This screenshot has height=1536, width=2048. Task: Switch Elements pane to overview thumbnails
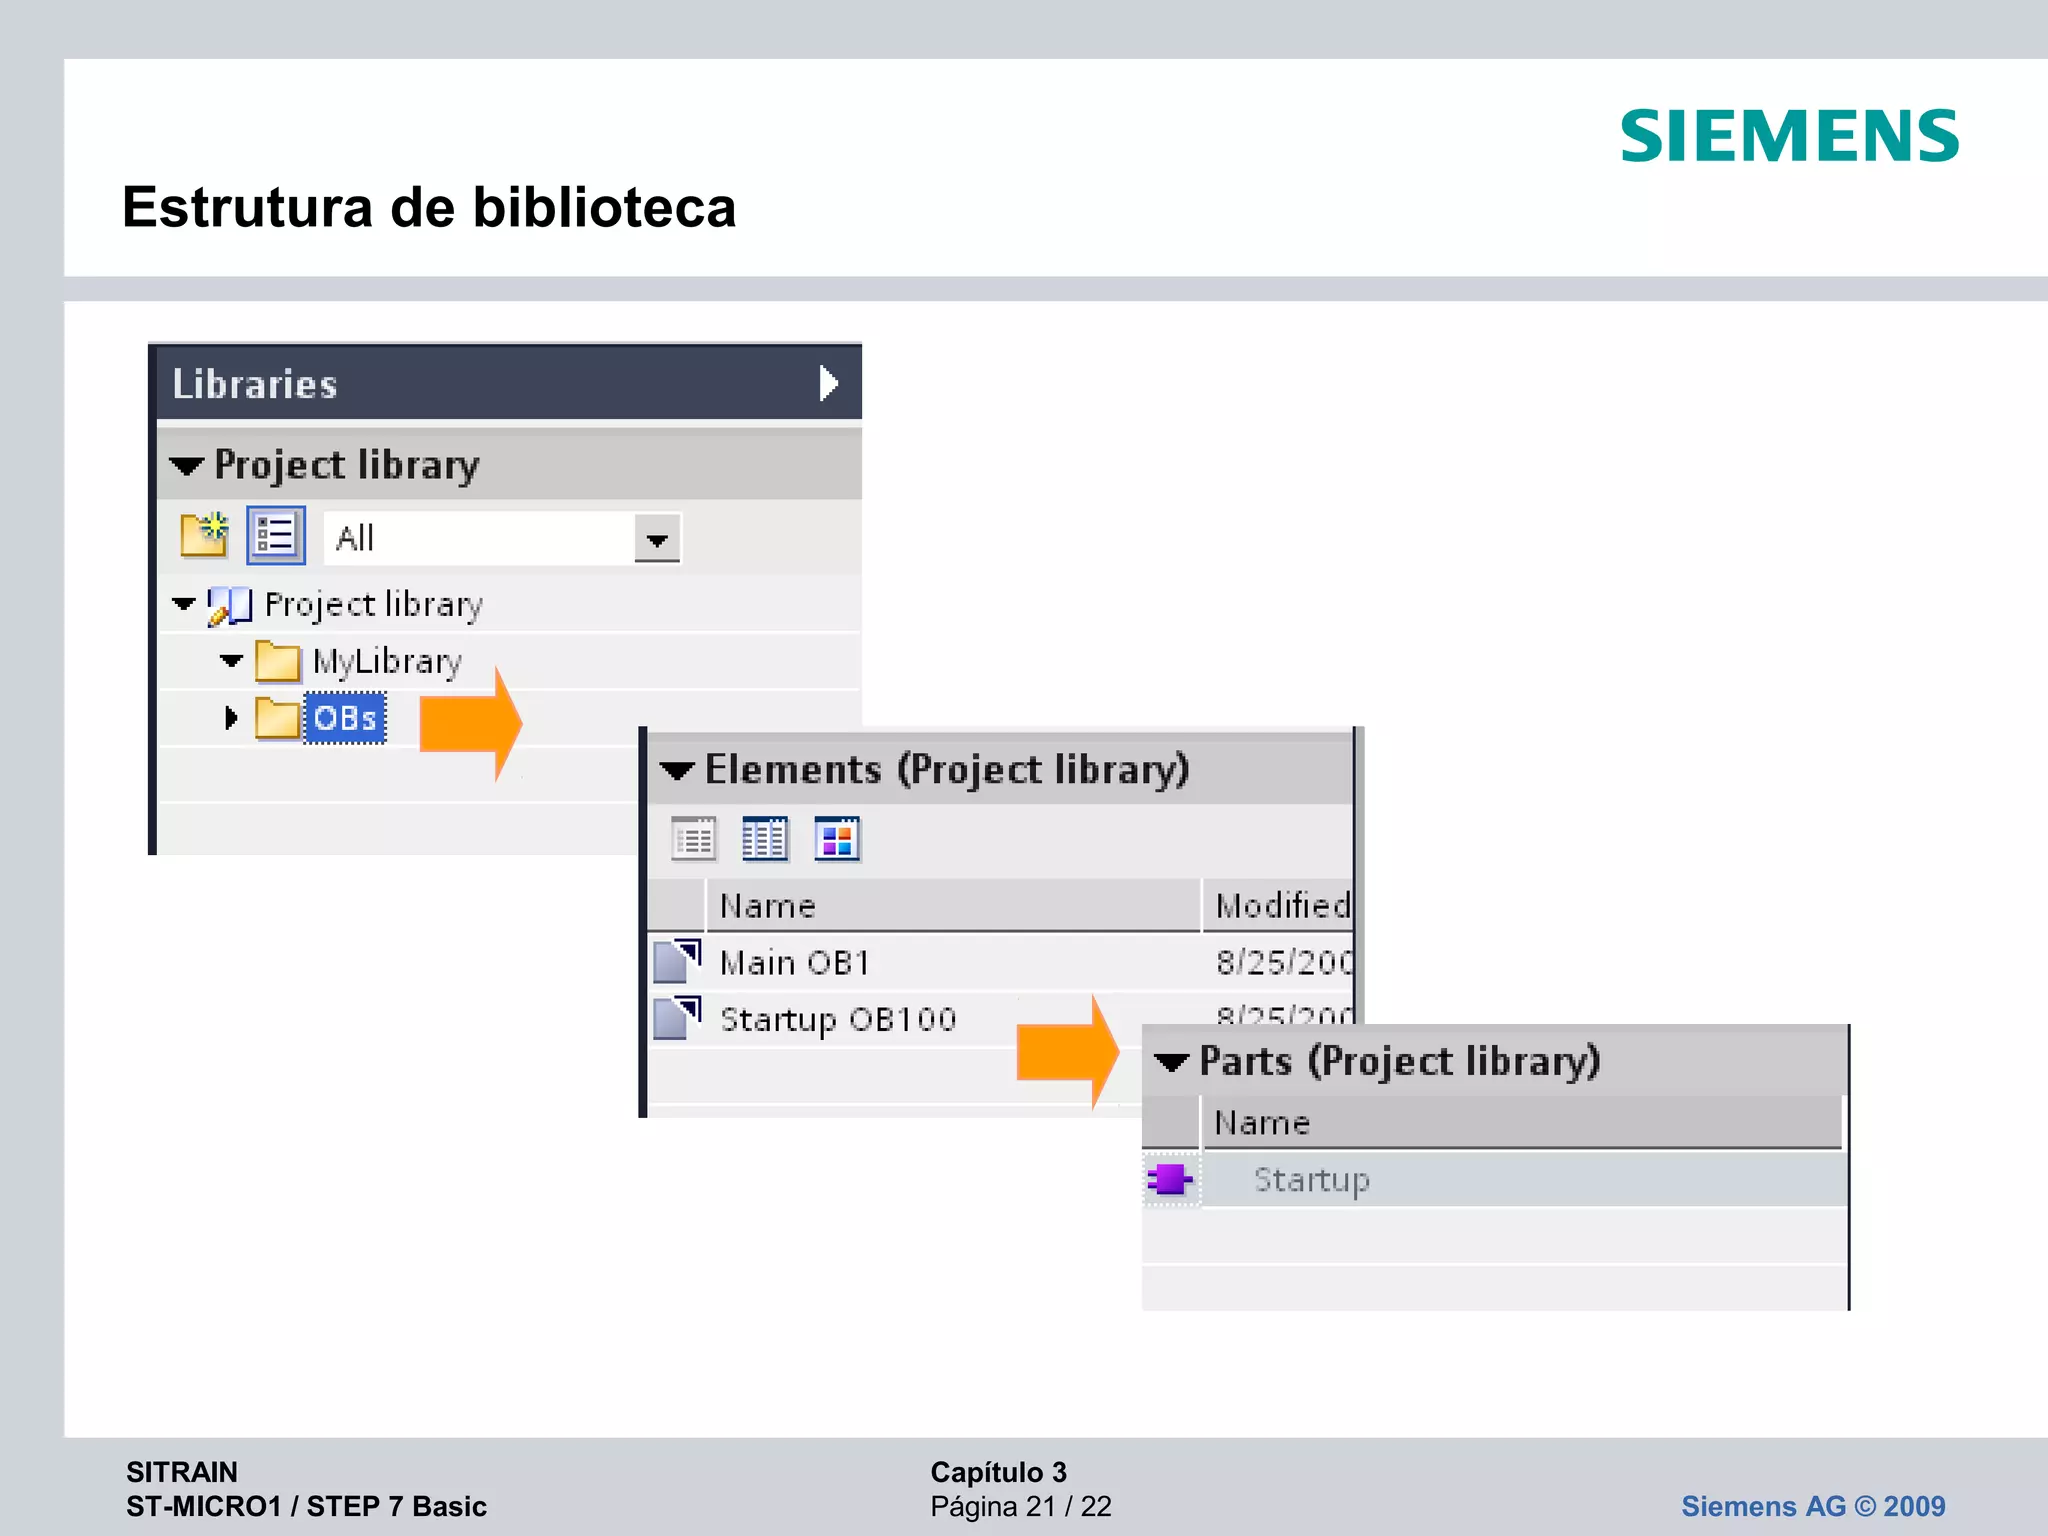[x=837, y=839]
